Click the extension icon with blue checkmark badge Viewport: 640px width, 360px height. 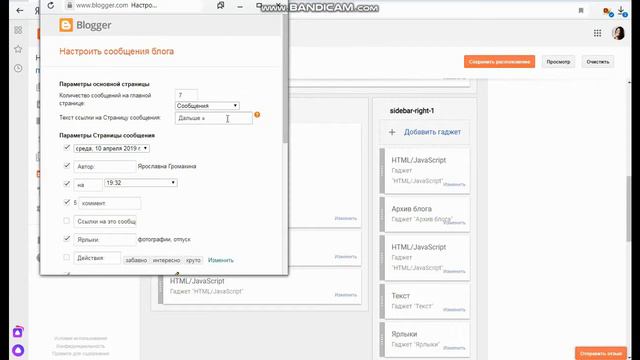tap(608, 12)
